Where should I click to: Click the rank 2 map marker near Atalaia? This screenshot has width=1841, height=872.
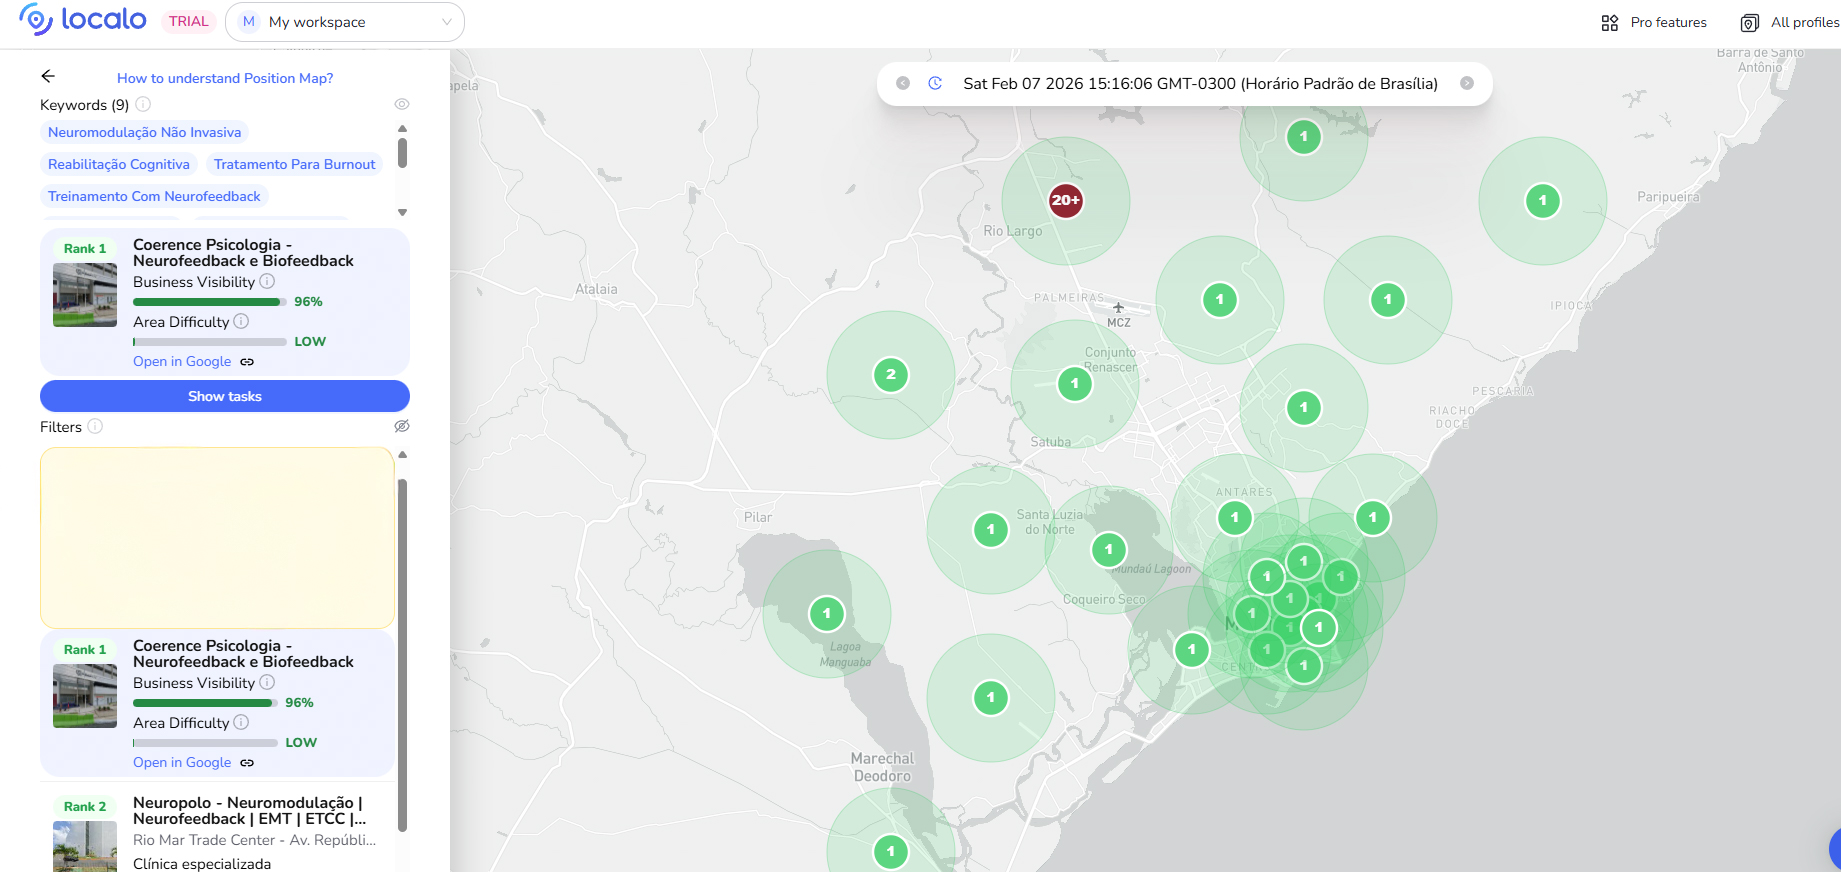click(891, 375)
